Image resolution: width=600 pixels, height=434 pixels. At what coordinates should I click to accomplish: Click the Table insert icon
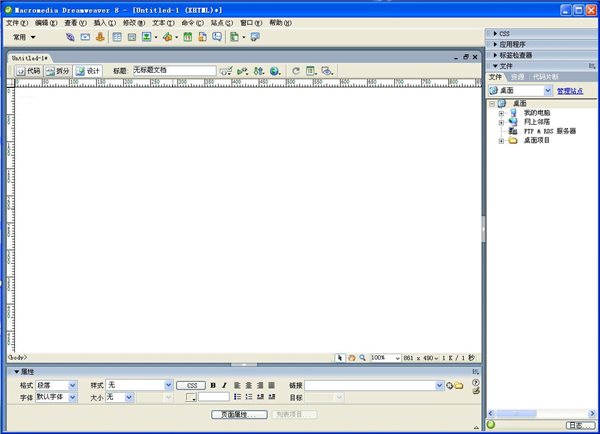pyautogui.click(x=117, y=37)
